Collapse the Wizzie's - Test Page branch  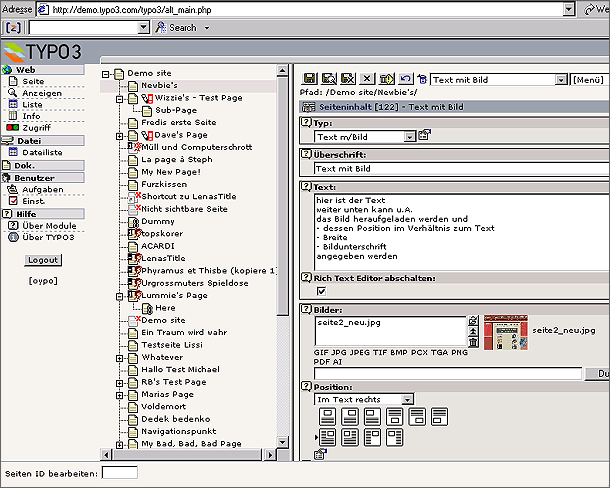click(119, 99)
